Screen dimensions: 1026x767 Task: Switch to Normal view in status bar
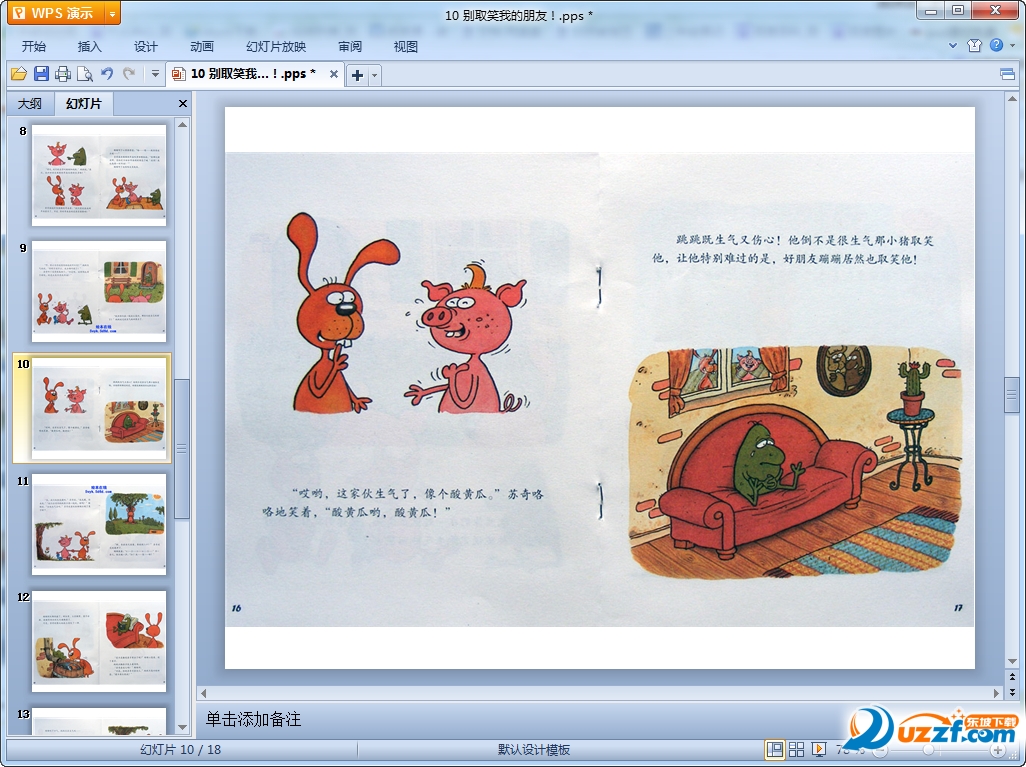775,750
